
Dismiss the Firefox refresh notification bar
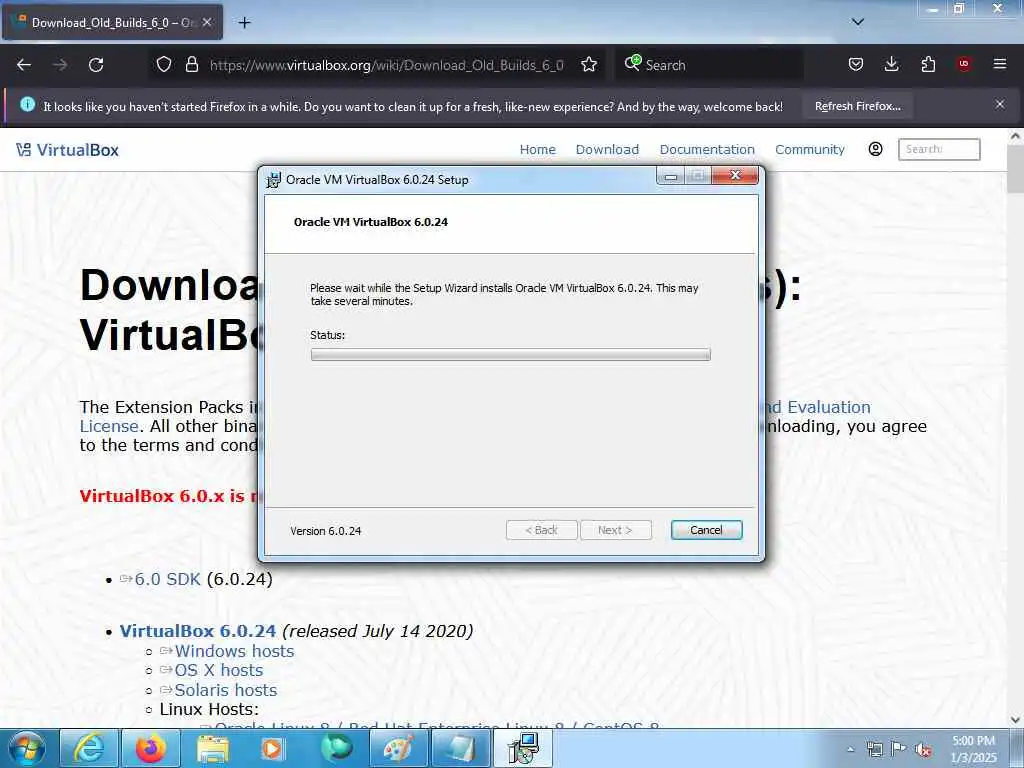point(999,104)
